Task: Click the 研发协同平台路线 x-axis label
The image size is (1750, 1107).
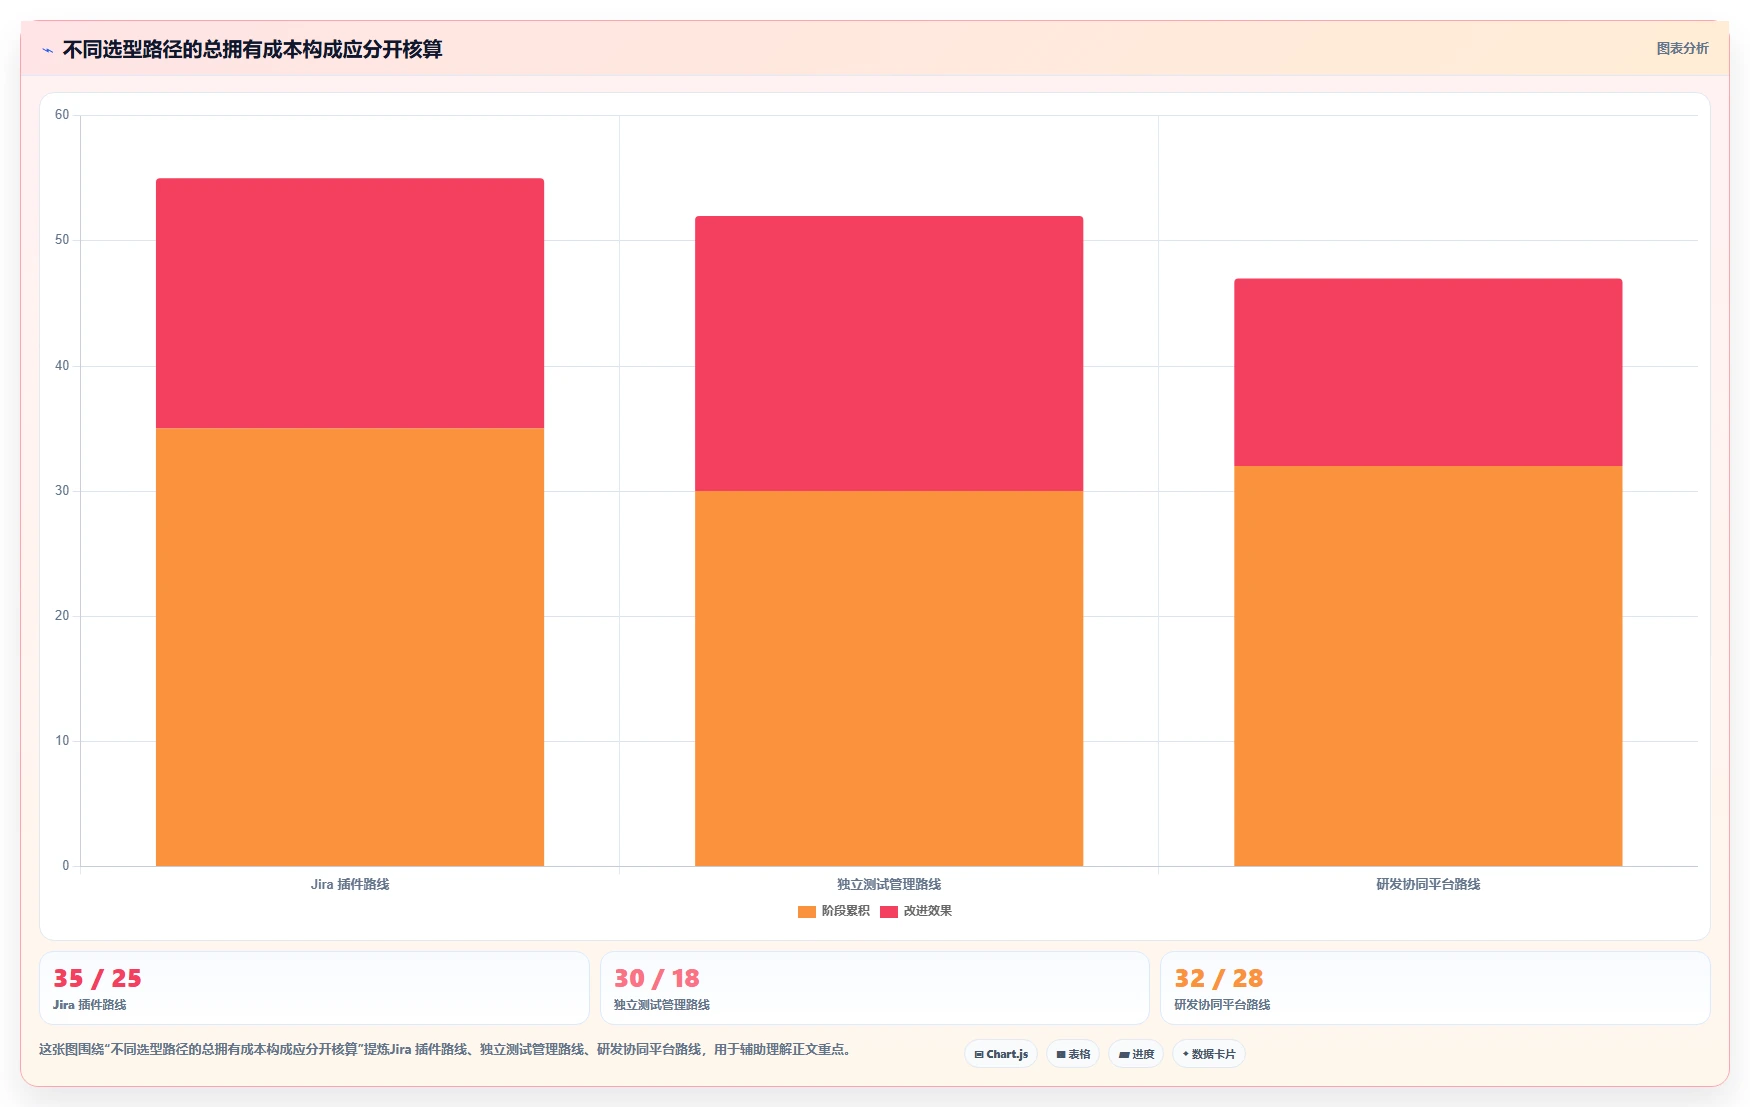Action: coord(1428,884)
